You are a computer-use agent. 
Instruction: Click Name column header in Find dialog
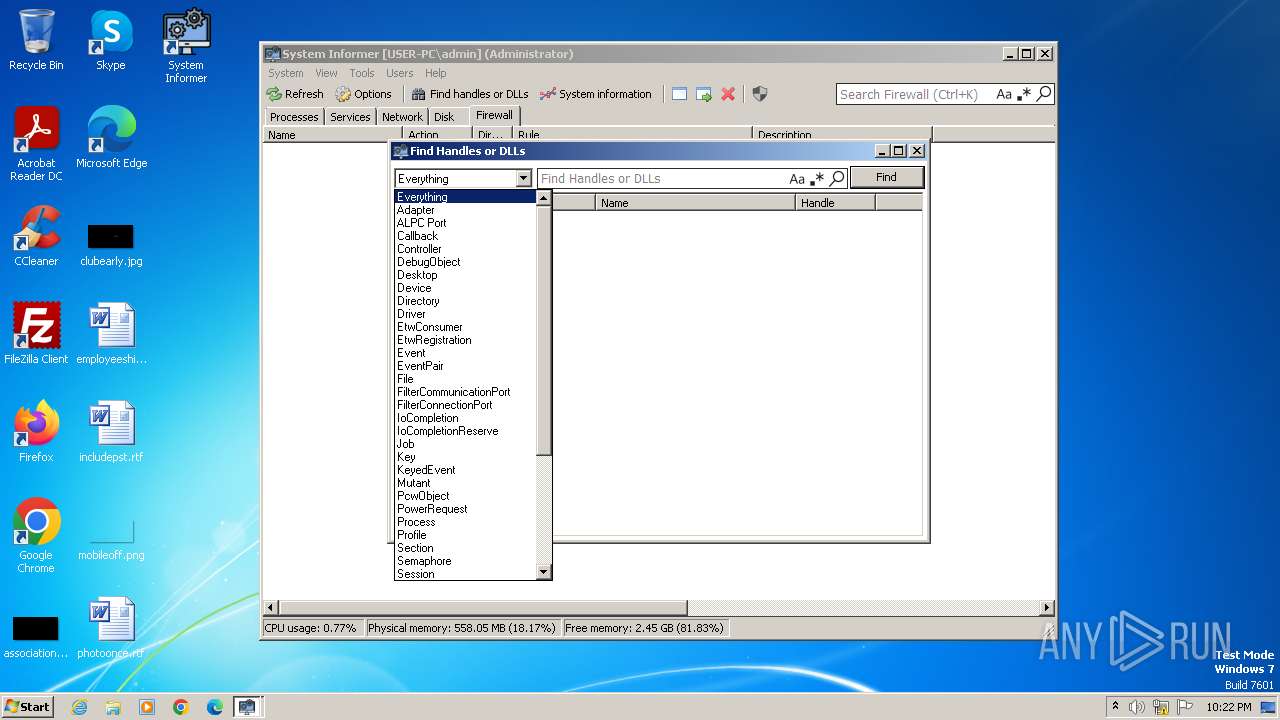click(695, 203)
